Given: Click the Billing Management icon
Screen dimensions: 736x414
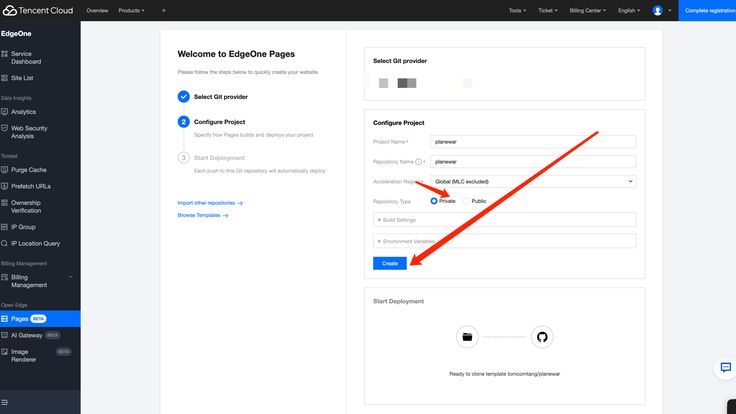Looking at the screenshot, I should tap(5, 277).
